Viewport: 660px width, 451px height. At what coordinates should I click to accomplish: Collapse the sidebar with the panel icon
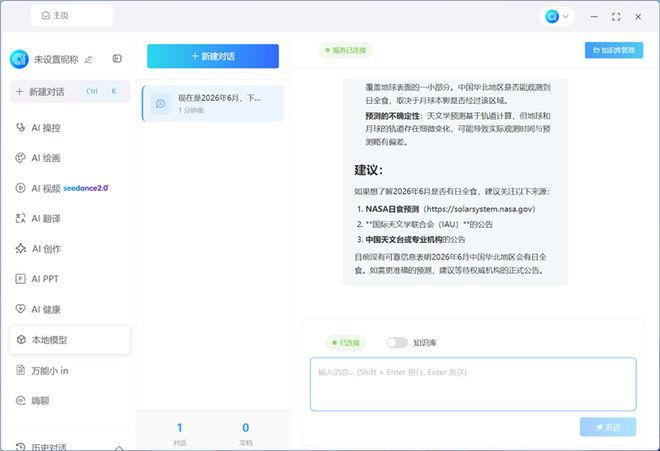[x=117, y=59]
